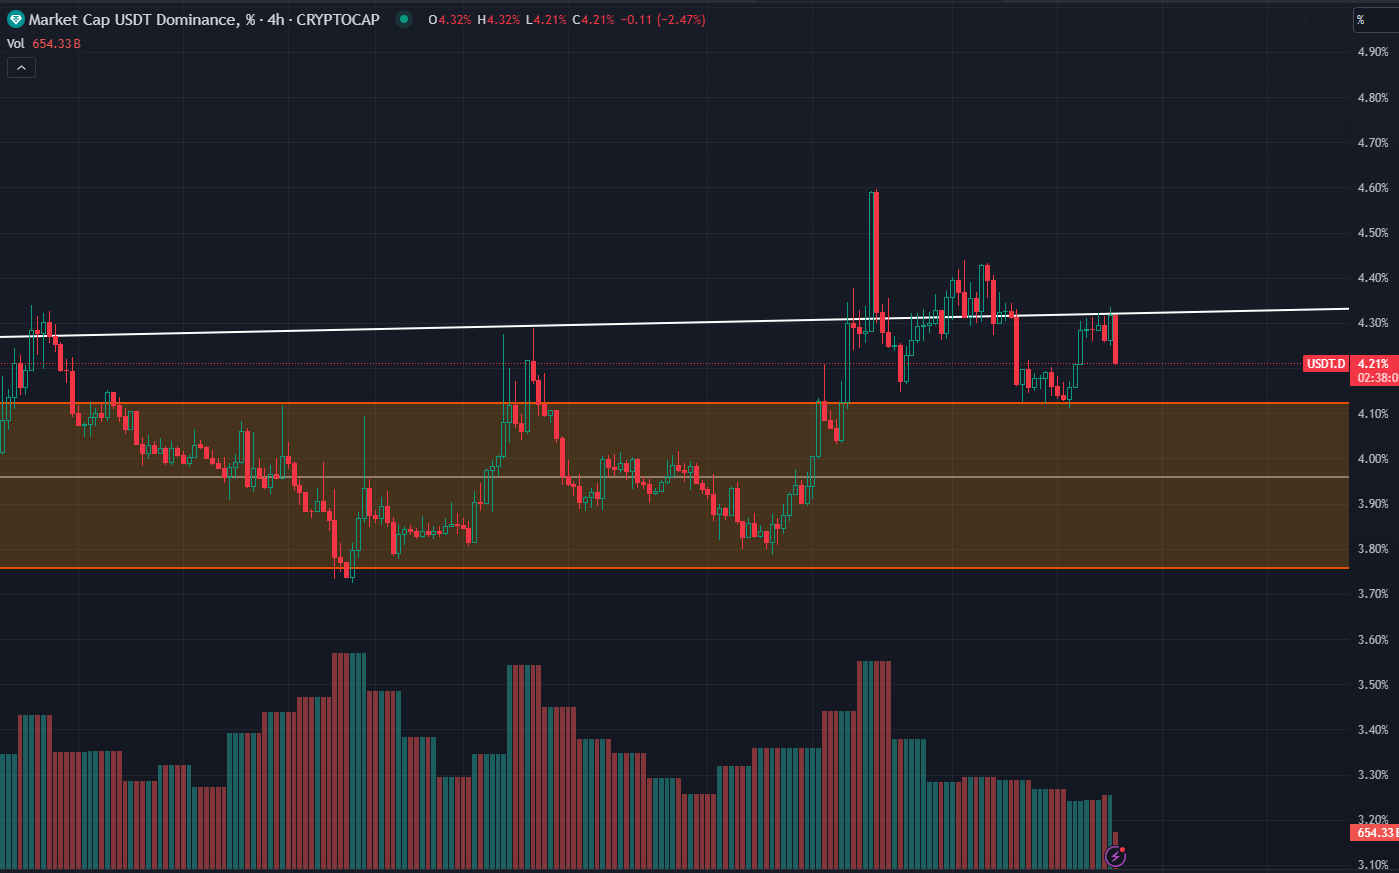Select the lower orange border of the zone

point(674,568)
